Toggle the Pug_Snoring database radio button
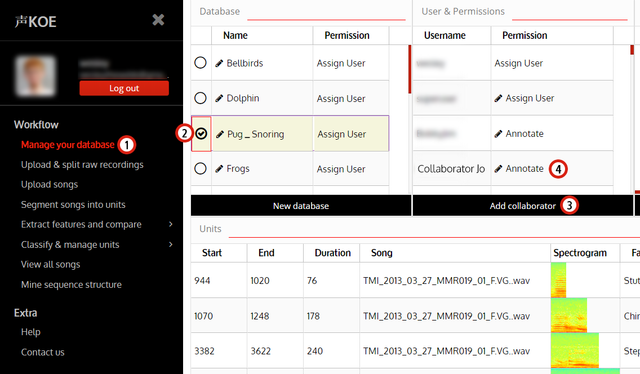The image size is (640, 374). tap(201, 134)
